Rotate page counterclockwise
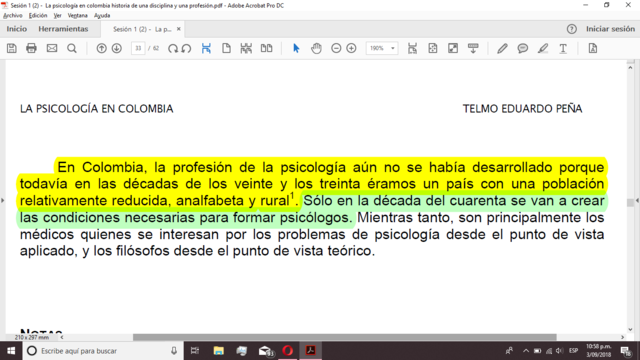The width and height of the screenshot is (640, 360). point(187,48)
